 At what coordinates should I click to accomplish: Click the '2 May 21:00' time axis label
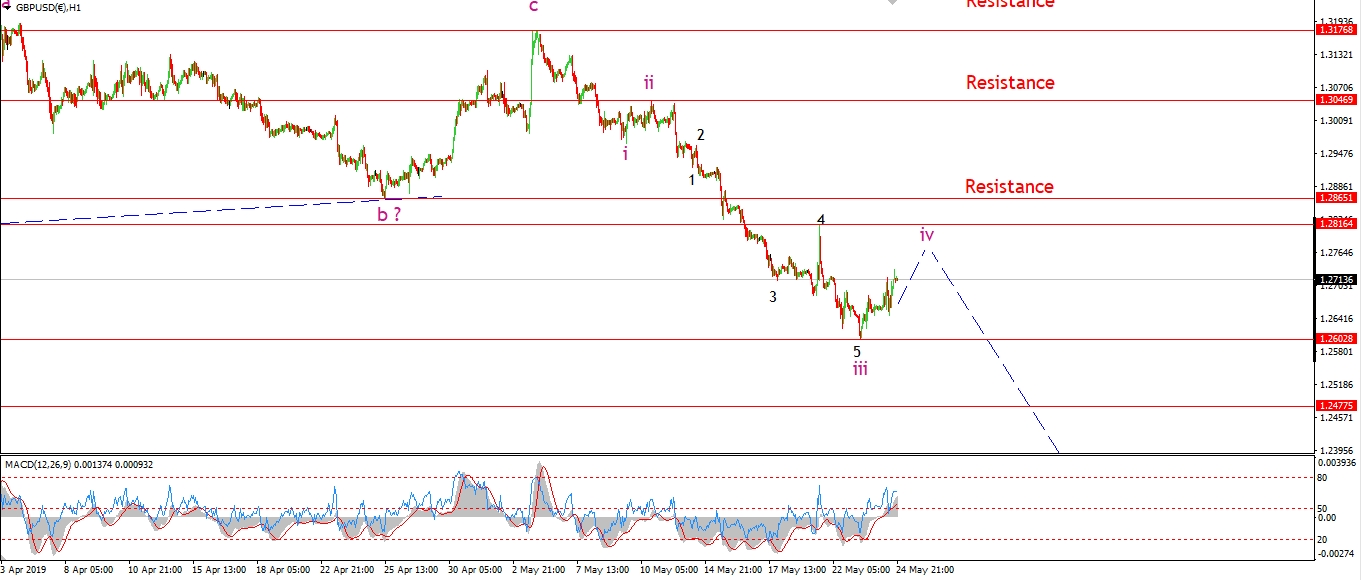point(540,570)
